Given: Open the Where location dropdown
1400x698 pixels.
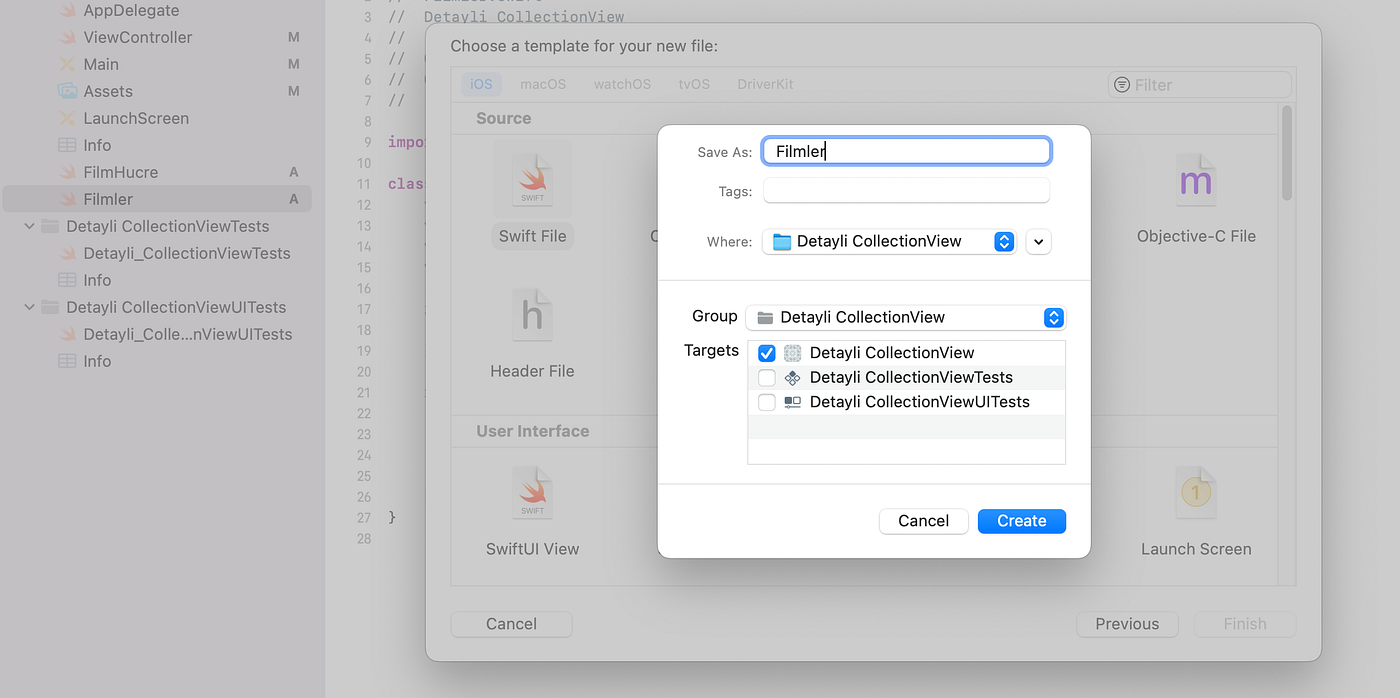Looking at the screenshot, I should coord(1003,241).
